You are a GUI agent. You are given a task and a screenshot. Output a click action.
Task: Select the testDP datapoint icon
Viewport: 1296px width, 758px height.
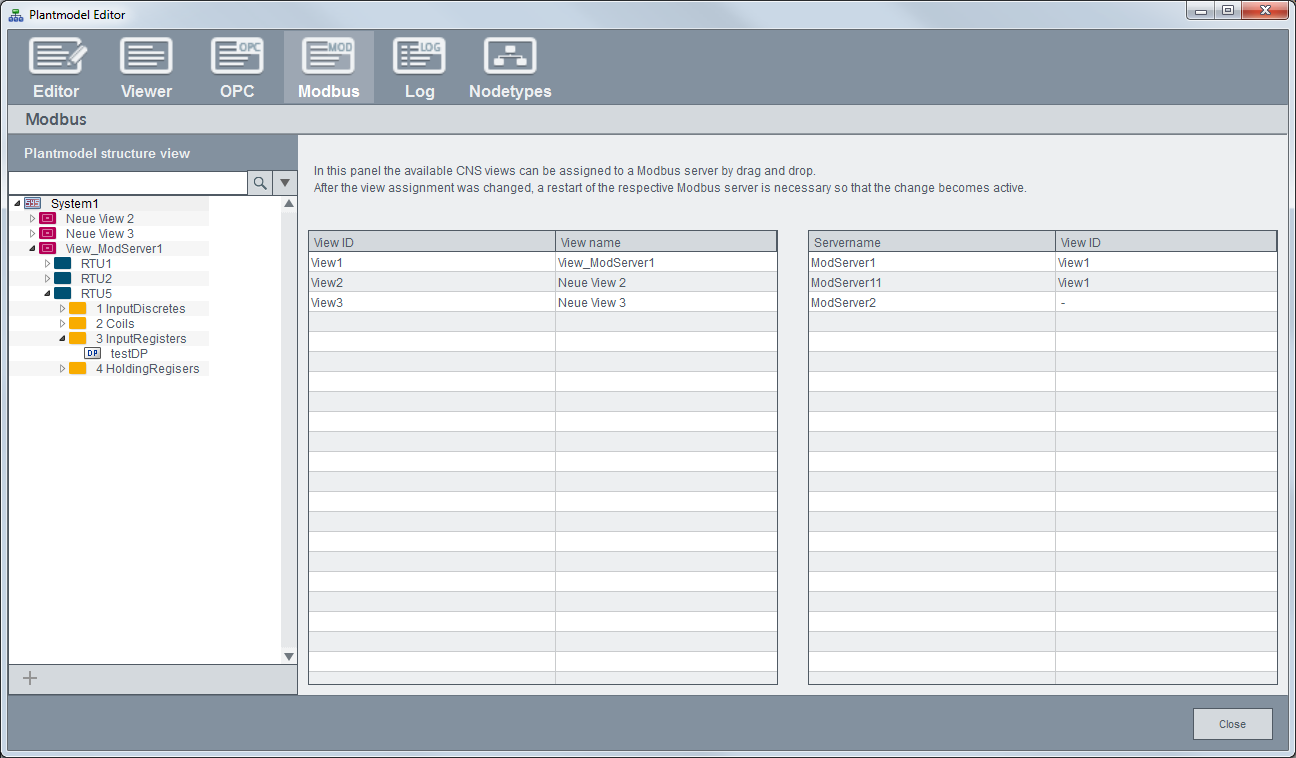[93, 354]
